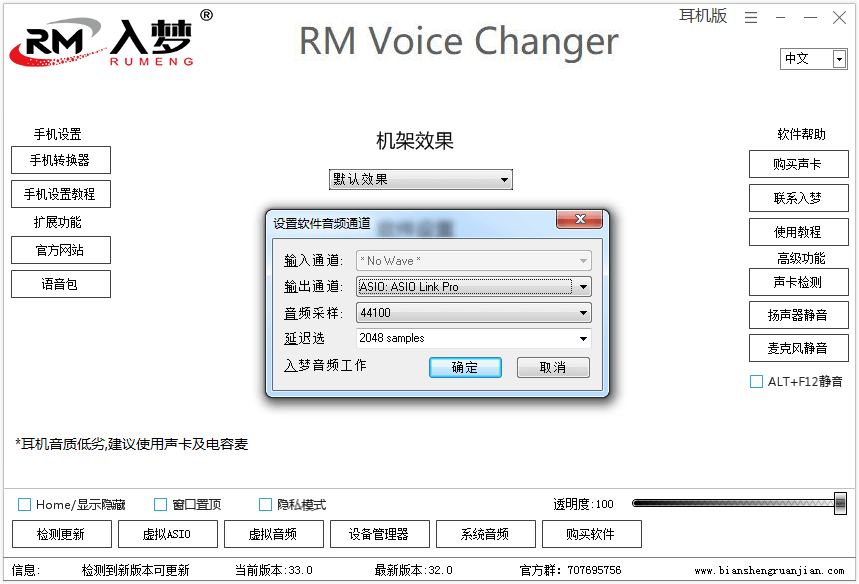
Task: Open the hamburger menu icon
Action: 751,18
